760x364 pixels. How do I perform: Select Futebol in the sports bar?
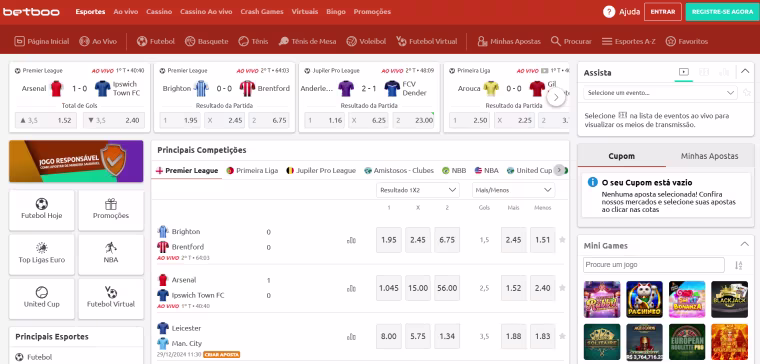pos(156,41)
